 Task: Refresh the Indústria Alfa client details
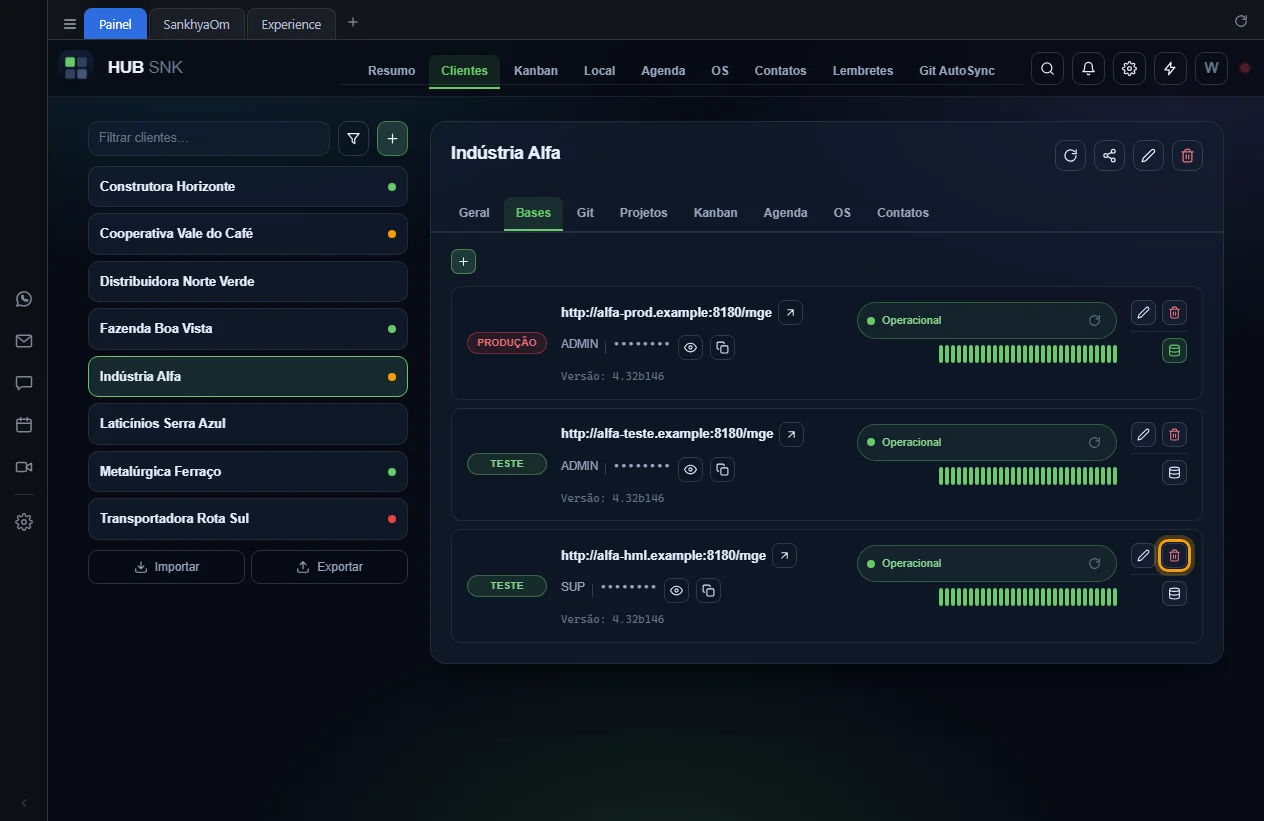[x=1070, y=155]
